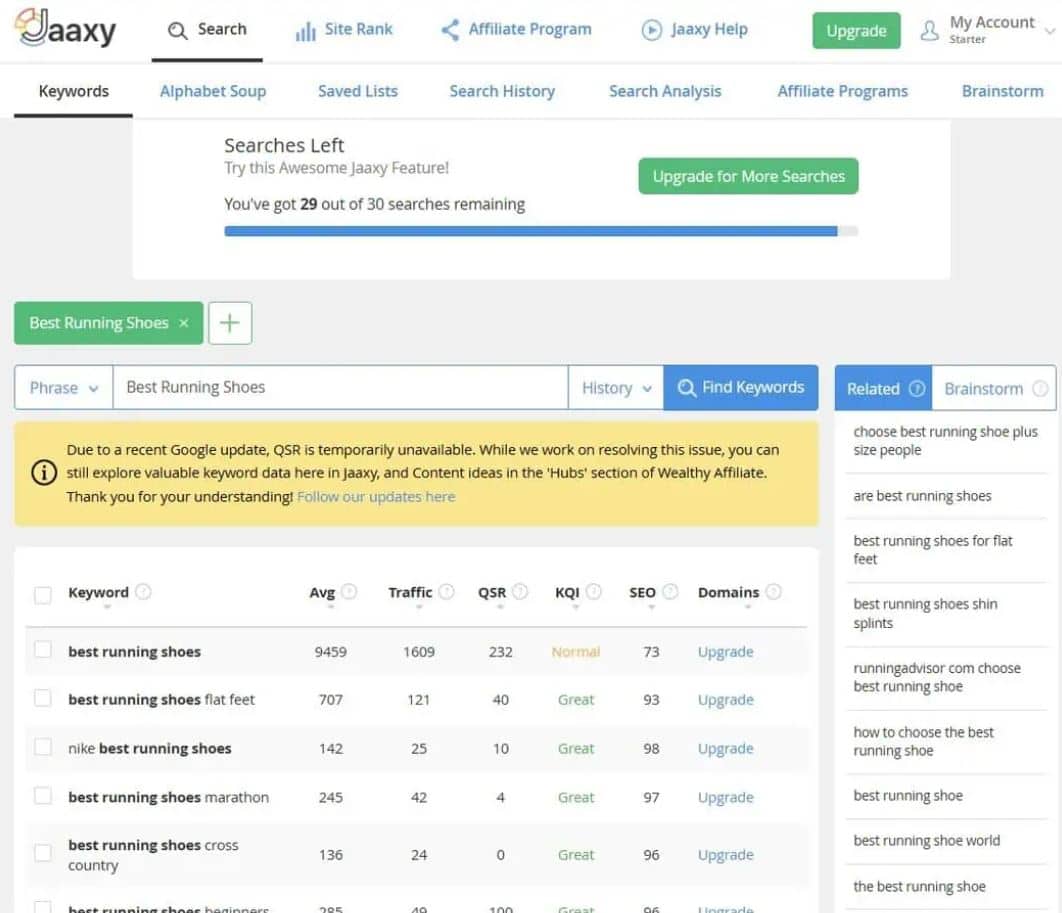Click the 'Normal' KQI value
Image resolution: width=1062 pixels, height=913 pixels.
click(576, 652)
